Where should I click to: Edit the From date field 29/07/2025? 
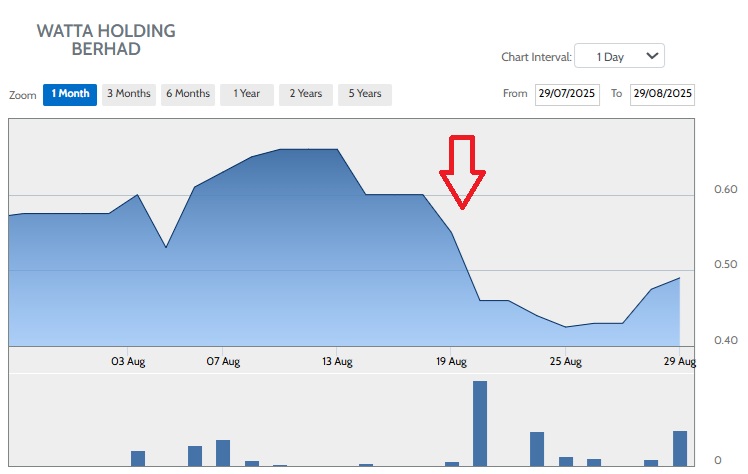click(x=567, y=94)
